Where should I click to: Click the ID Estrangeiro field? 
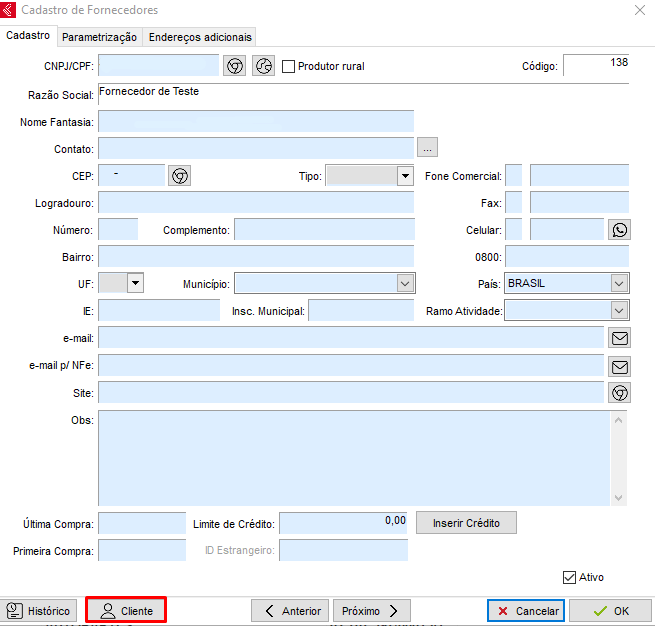(344, 550)
